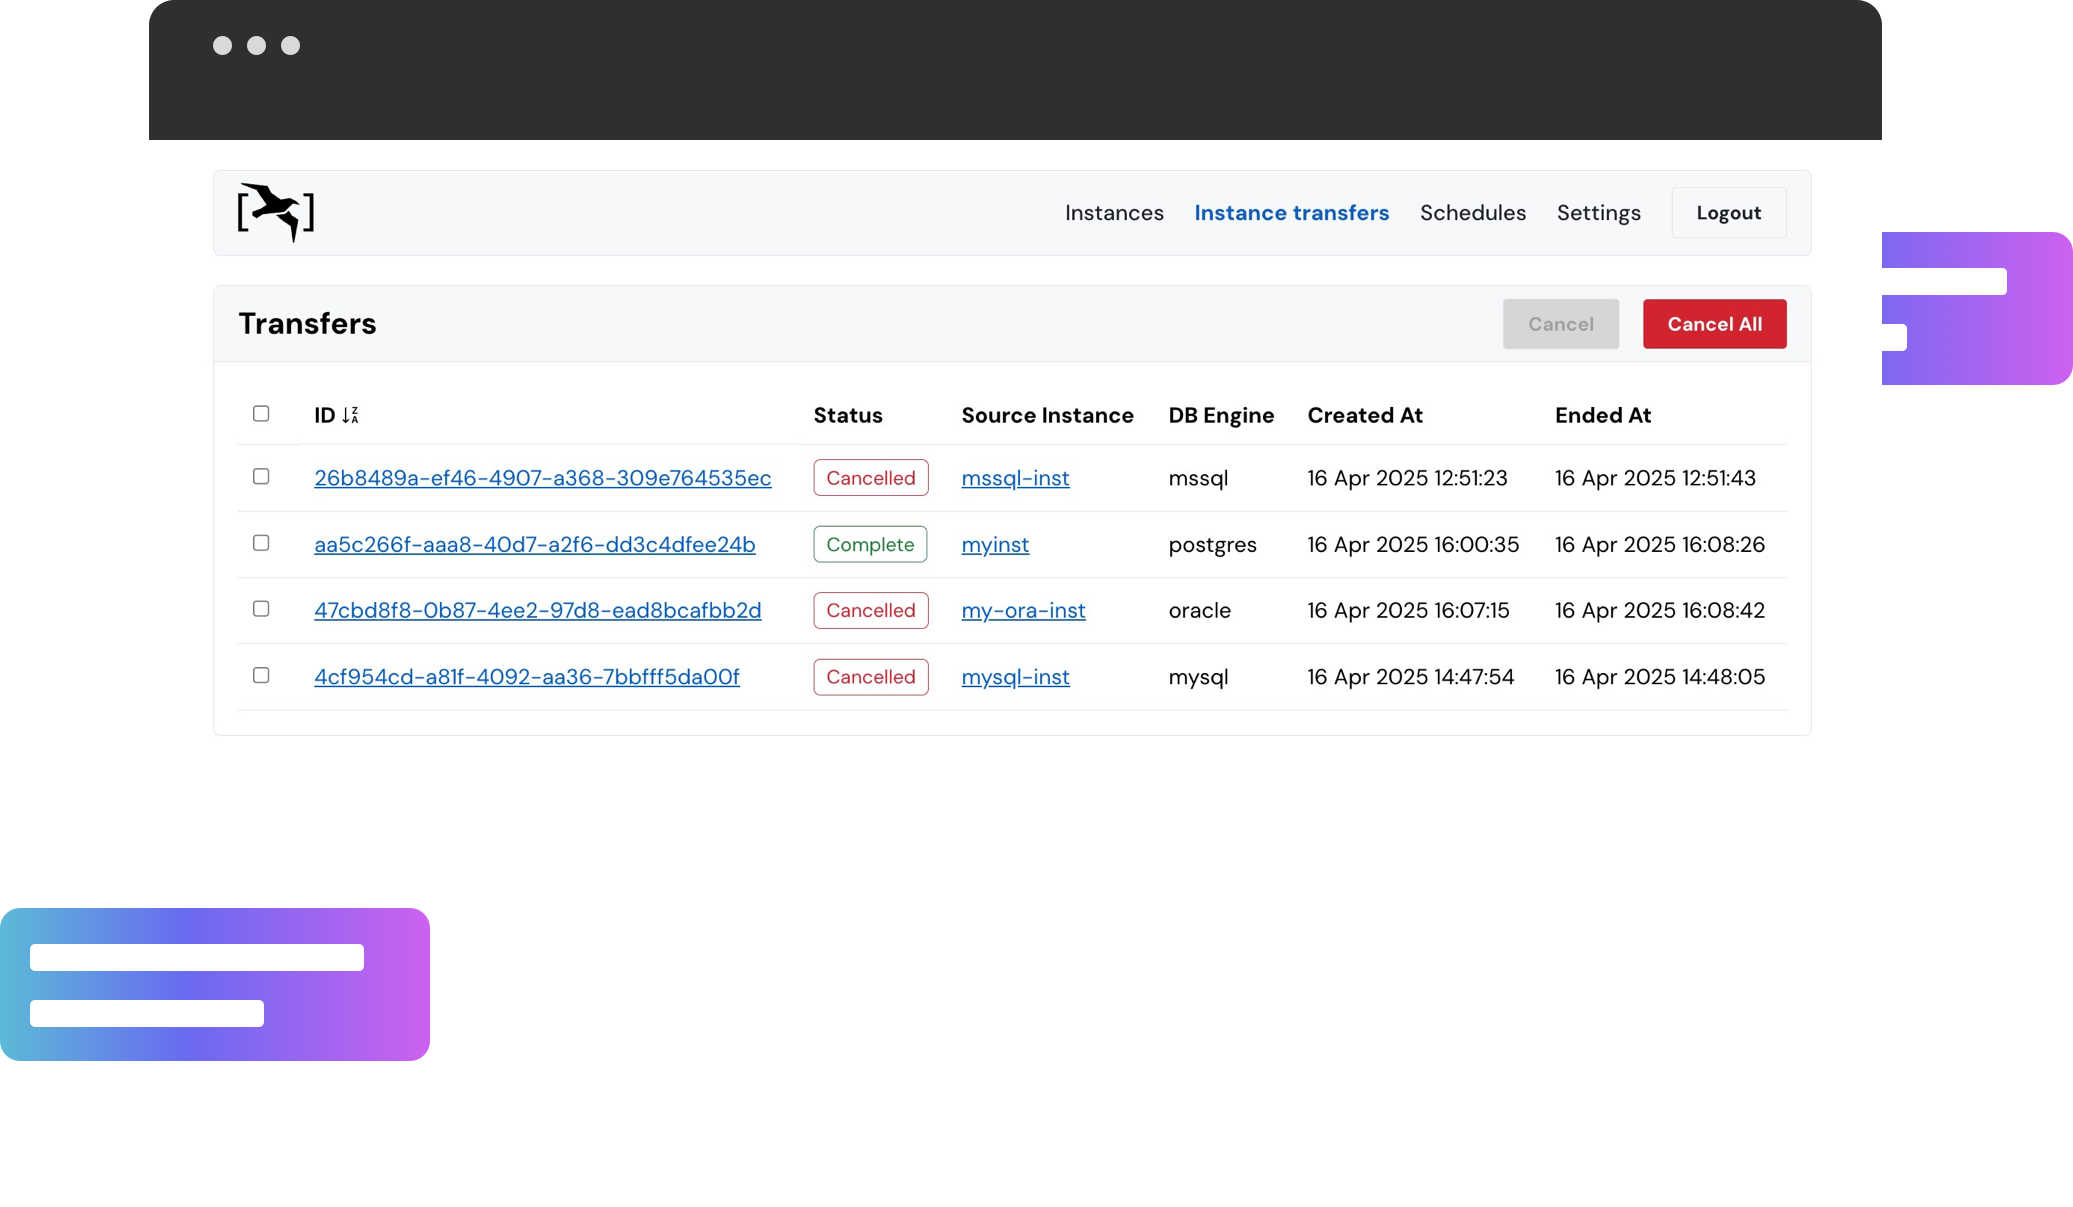
Task: Open the Instances nav item
Action: [1114, 213]
